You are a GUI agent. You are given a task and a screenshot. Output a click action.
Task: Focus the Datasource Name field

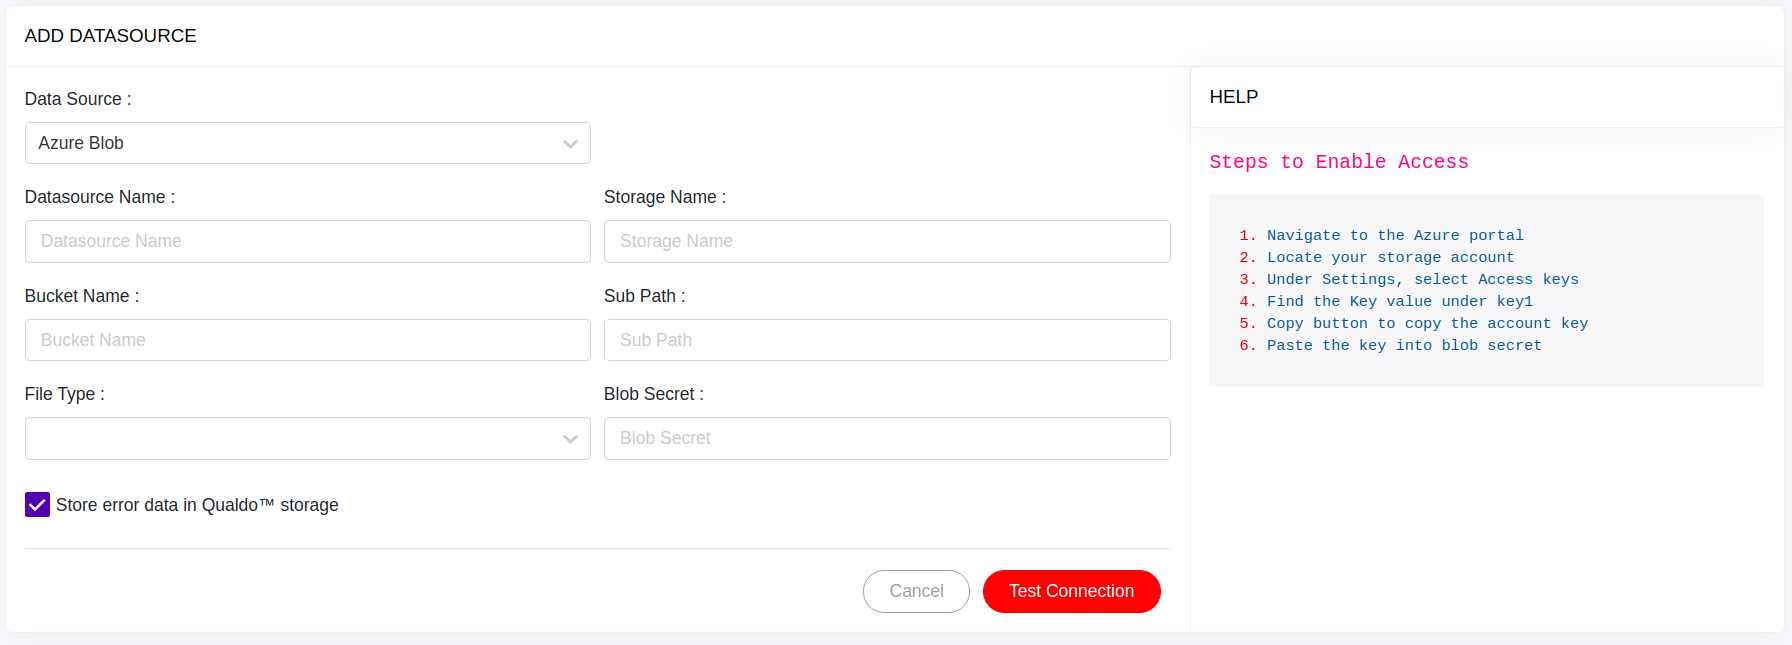[x=307, y=242]
